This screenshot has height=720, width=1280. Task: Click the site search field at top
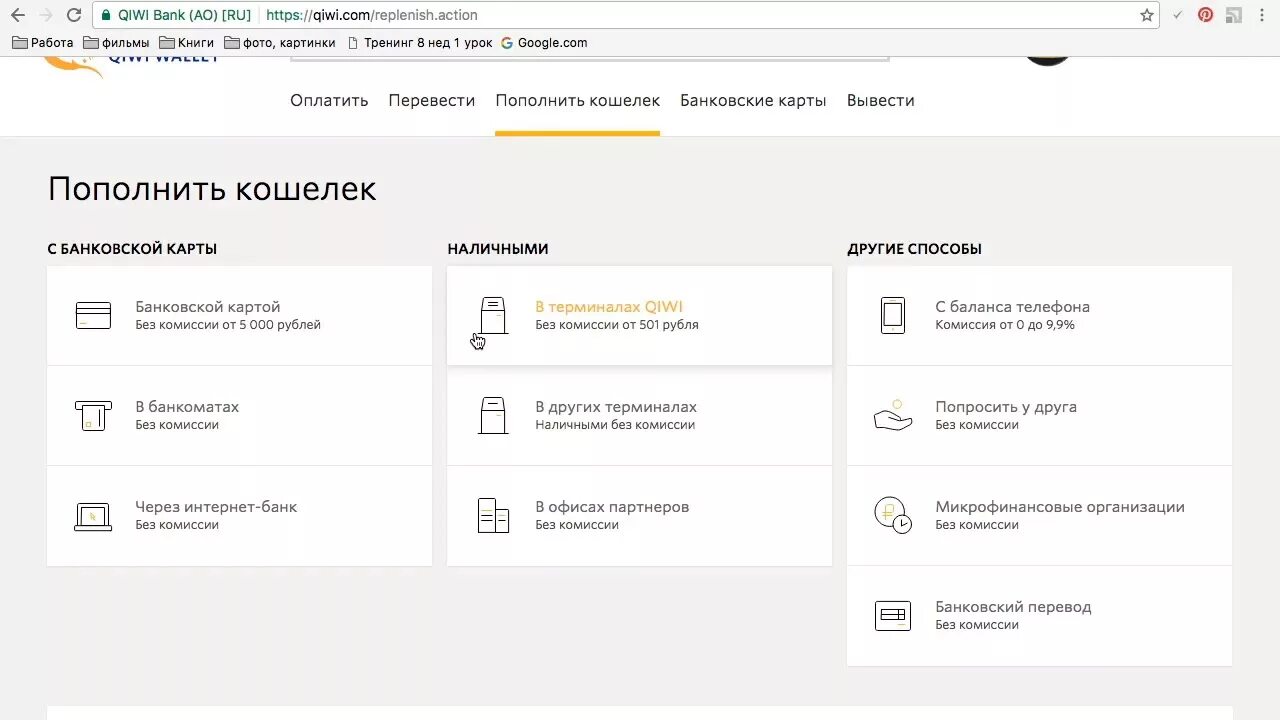tap(589, 59)
